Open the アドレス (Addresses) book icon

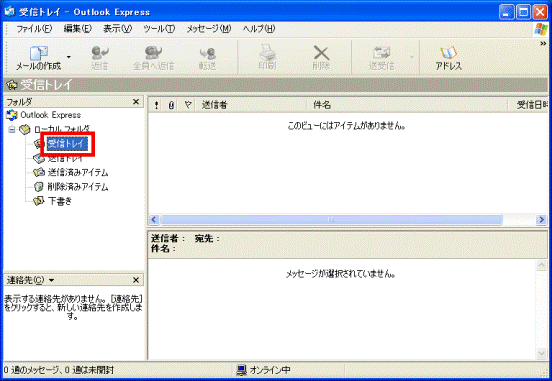tap(448, 53)
